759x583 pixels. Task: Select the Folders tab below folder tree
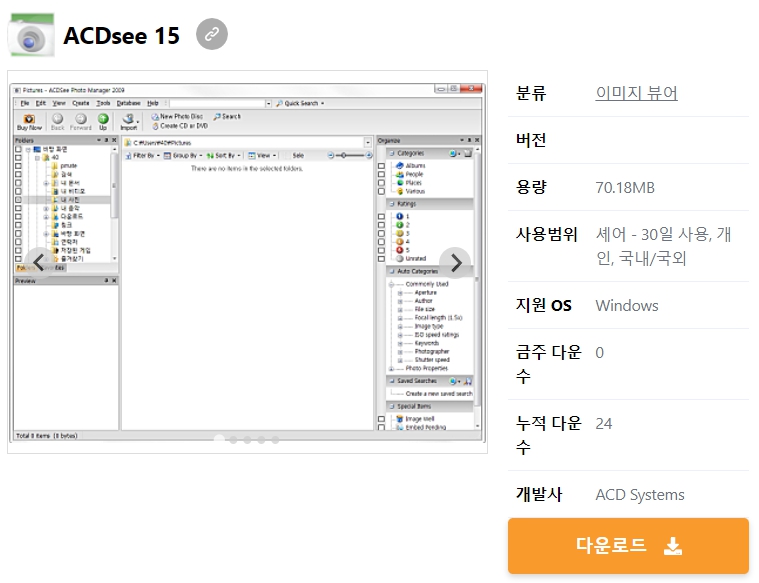26,268
